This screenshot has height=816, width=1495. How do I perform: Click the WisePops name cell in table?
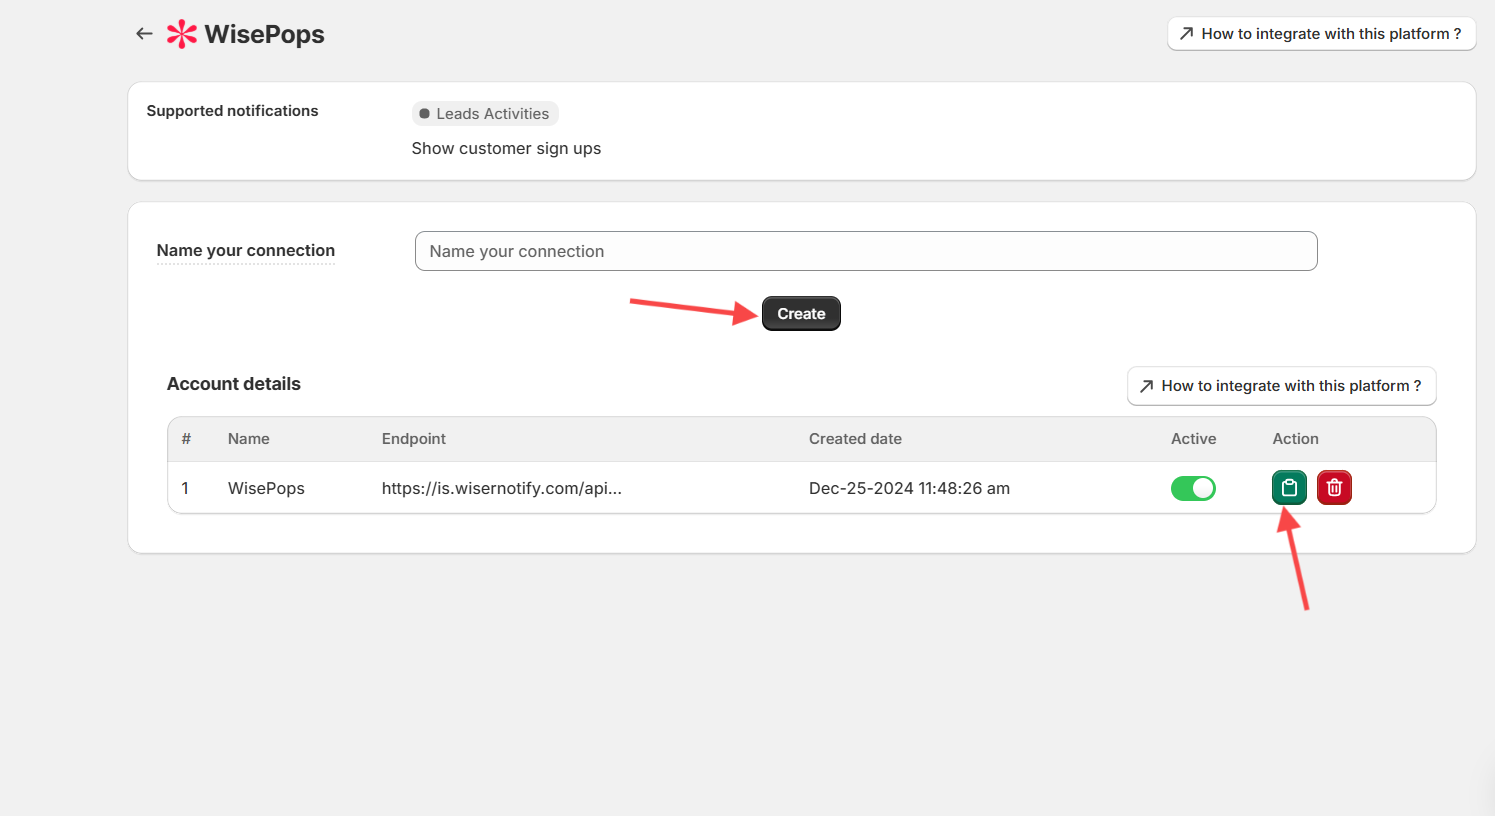[266, 488]
